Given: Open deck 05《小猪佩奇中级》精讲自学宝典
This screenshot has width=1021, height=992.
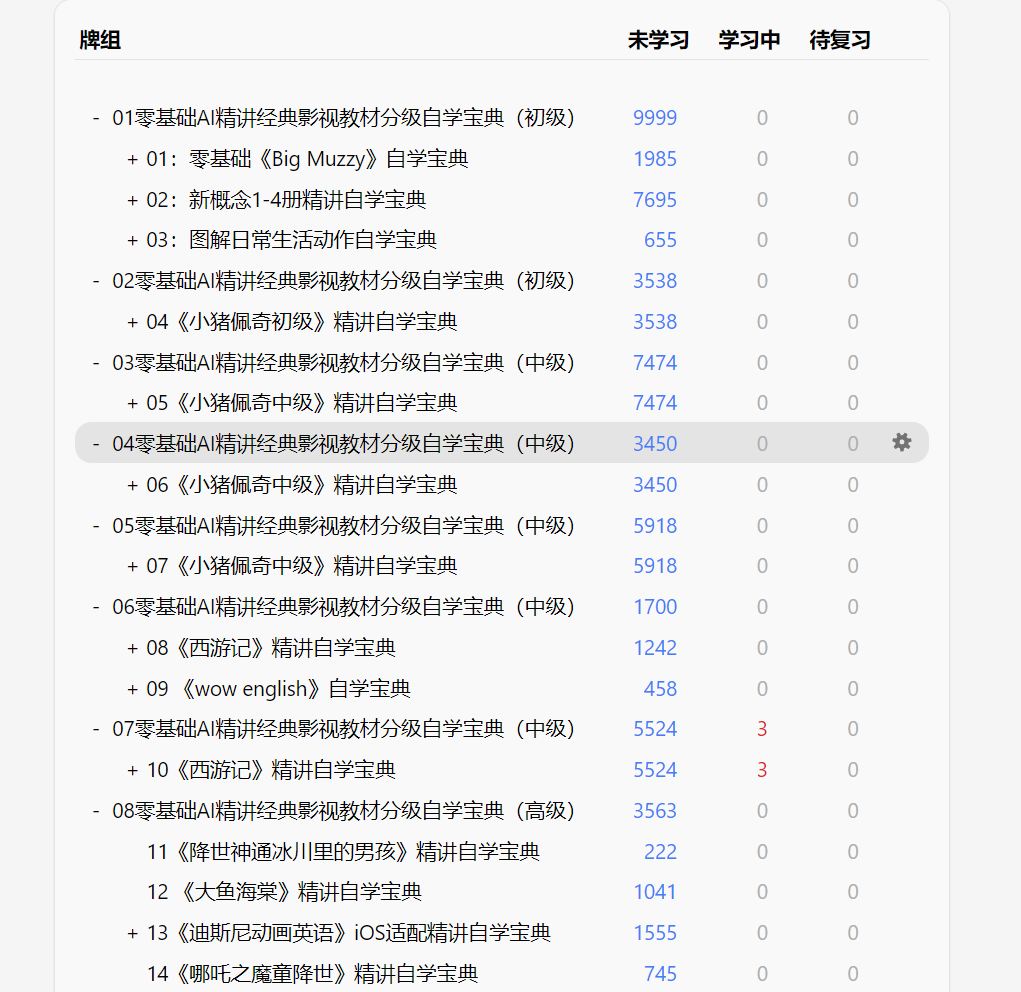Looking at the screenshot, I should [301, 403].
